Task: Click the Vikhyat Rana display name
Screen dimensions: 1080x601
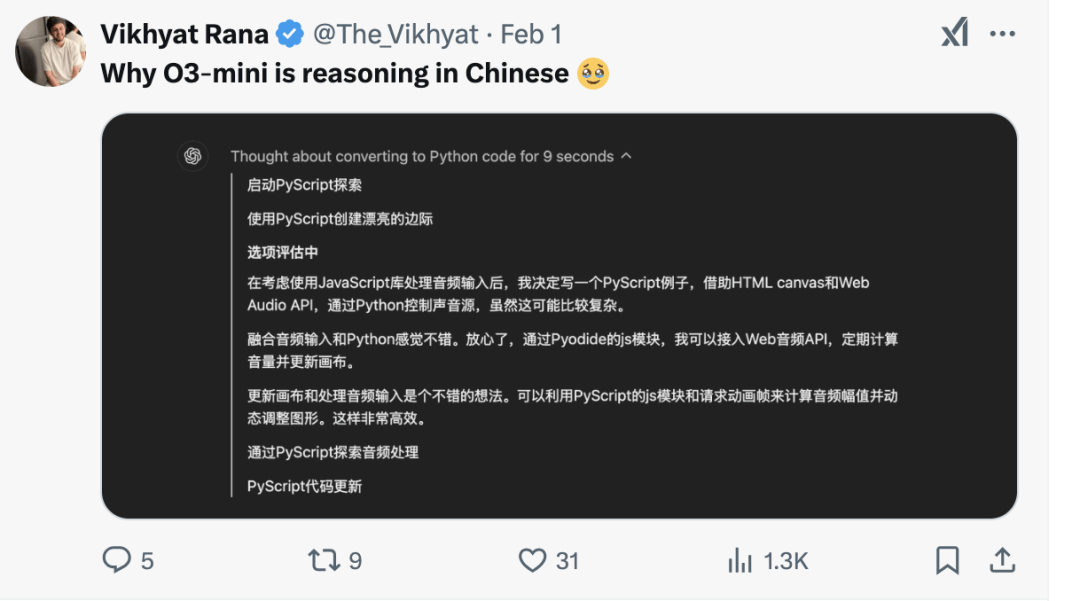Action: pyautogui.click(x=184, y=34)
